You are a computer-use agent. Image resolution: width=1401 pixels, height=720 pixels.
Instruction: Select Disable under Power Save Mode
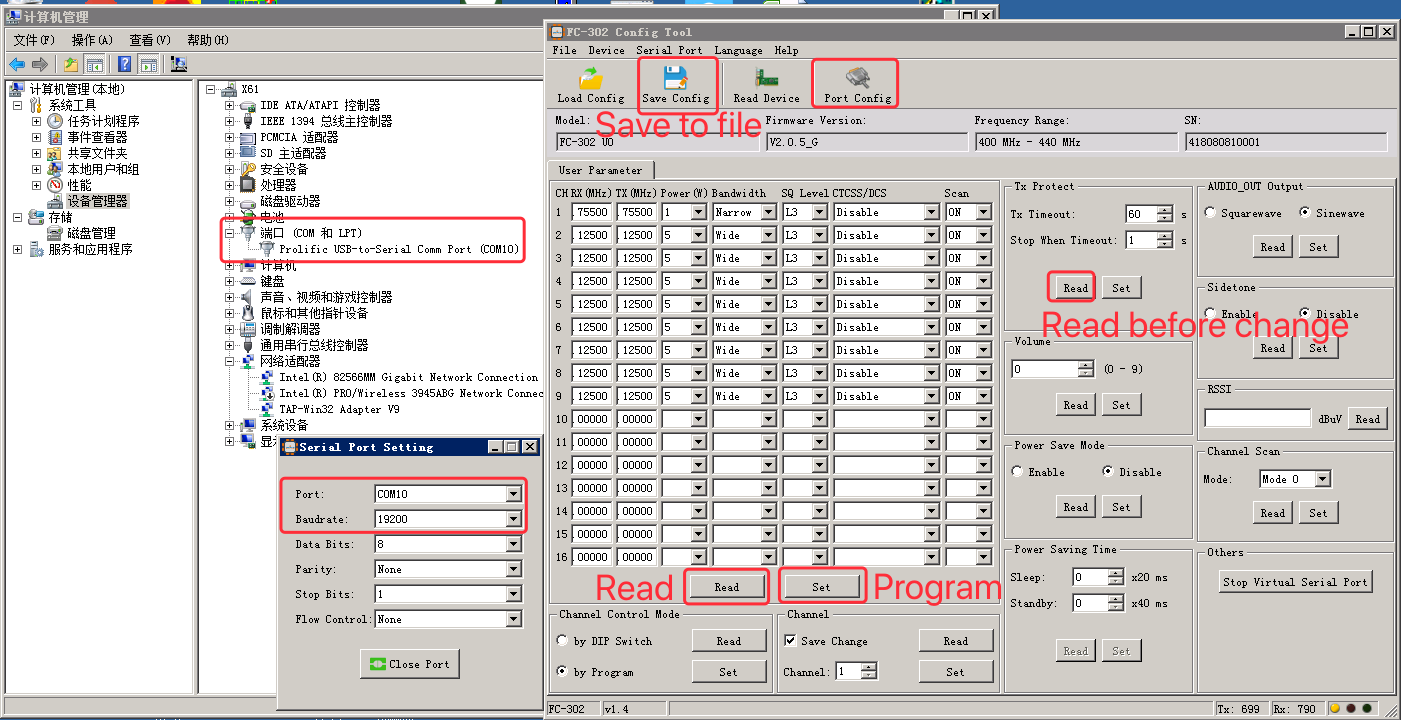click(x=1109, y=472)
